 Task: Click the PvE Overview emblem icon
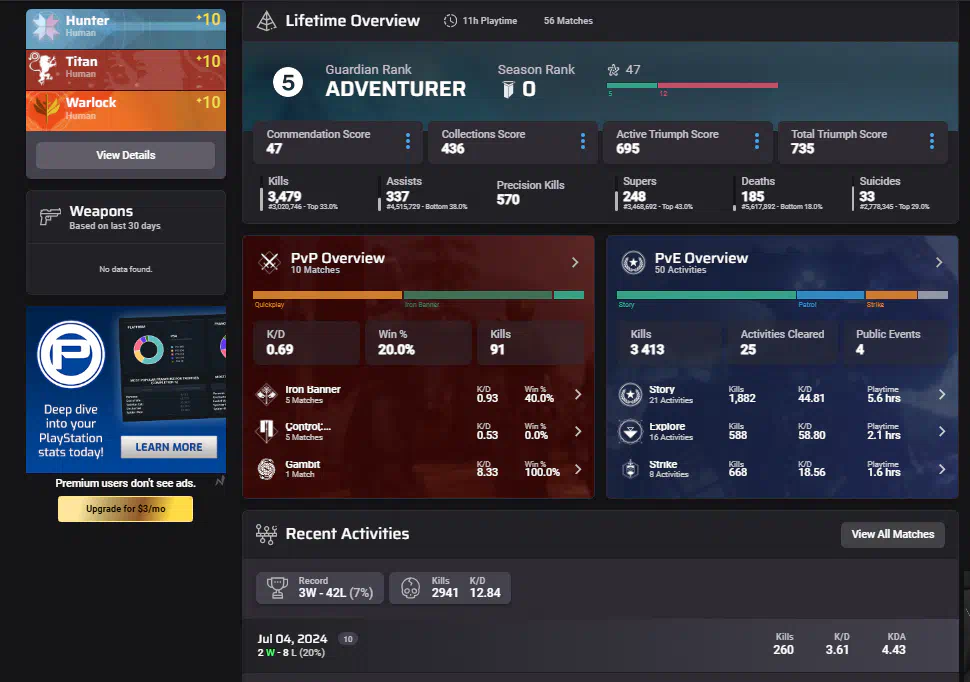633,262
